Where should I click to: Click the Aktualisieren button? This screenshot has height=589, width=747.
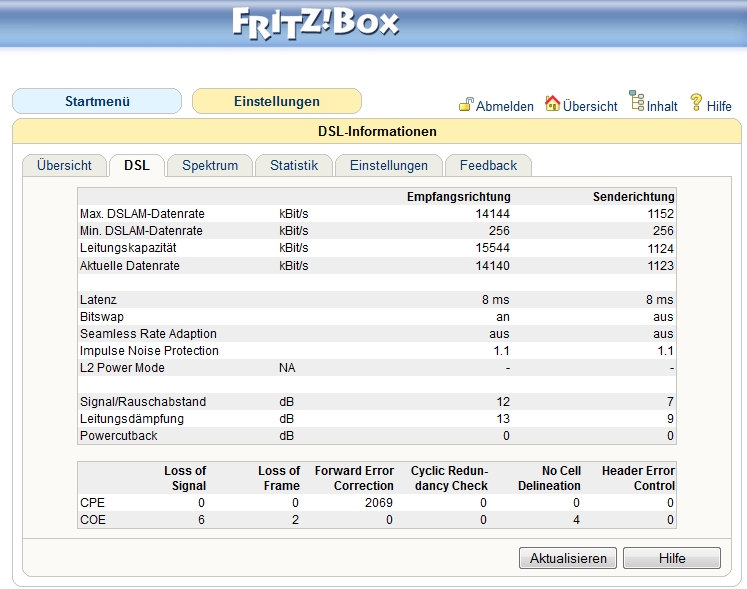pyautogui.click(x=568, y=558)
